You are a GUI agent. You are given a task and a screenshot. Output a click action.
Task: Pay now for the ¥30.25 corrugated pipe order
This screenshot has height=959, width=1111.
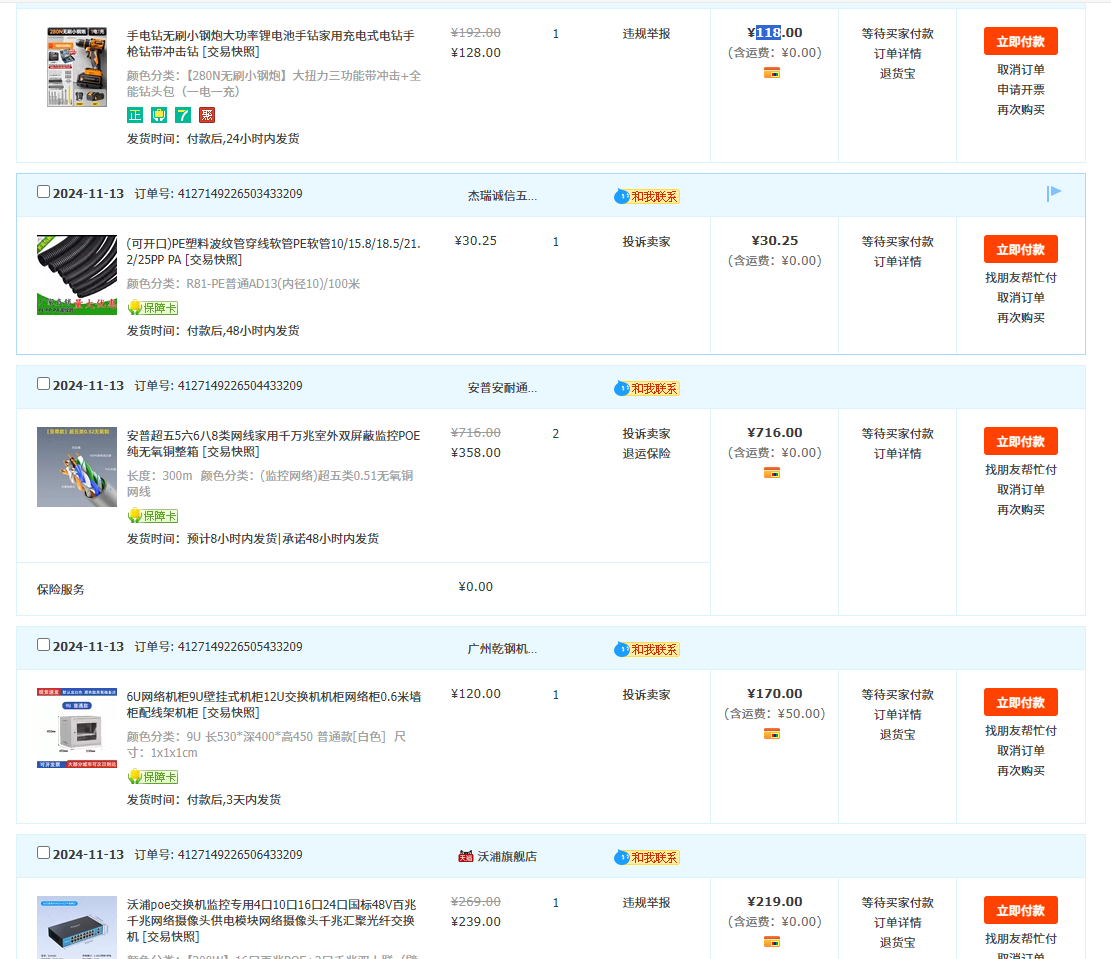click(x=1020, y=250)
